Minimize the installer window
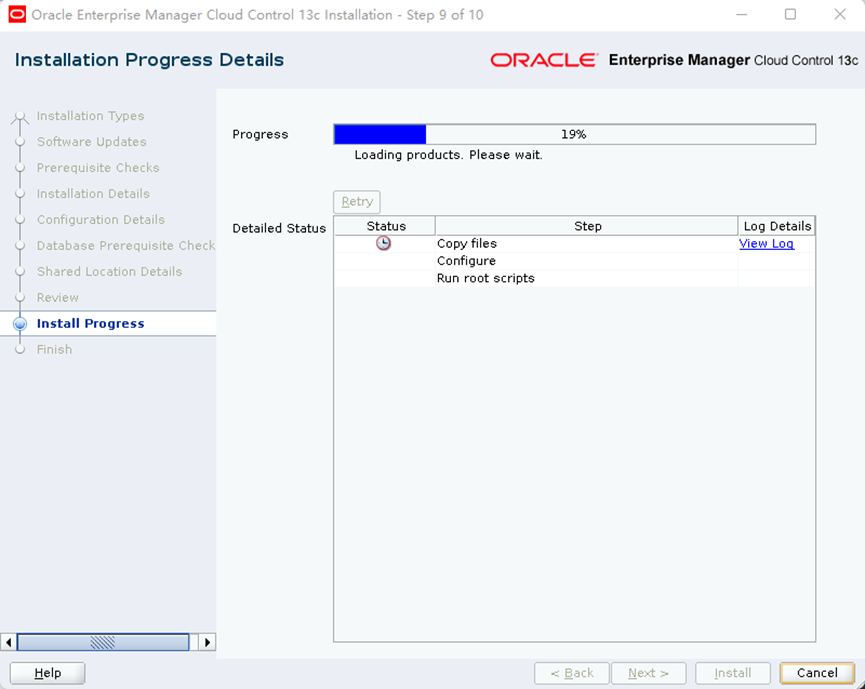 tap(741, 14)
